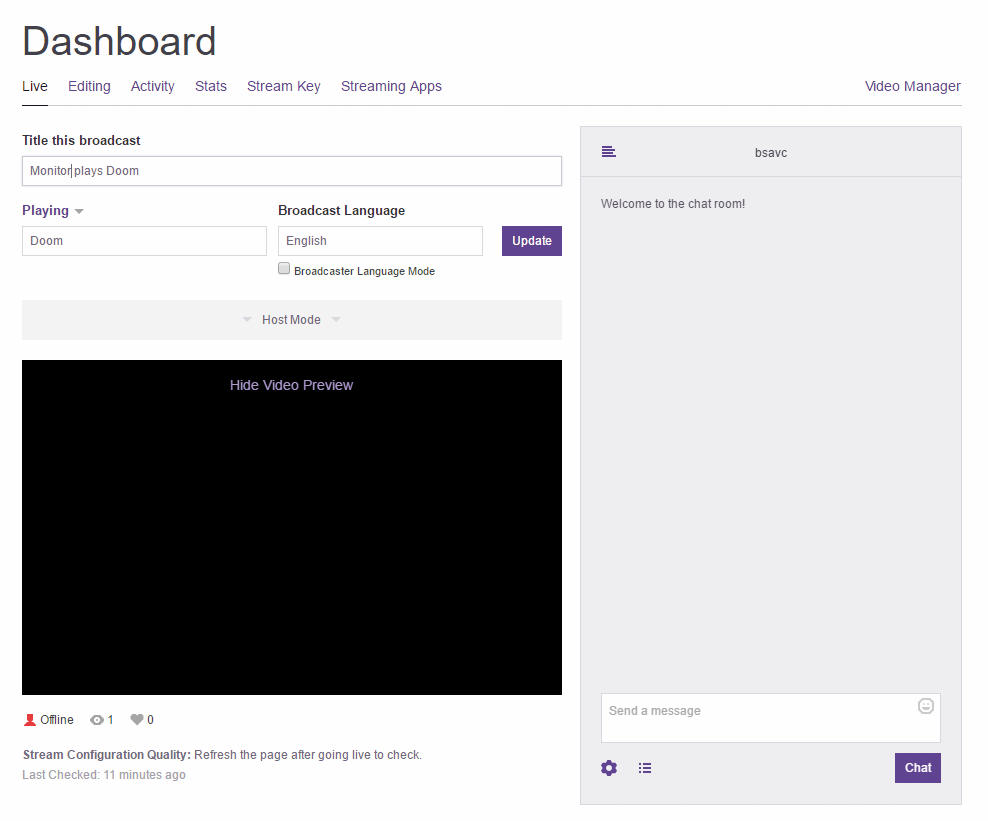Open the Video Manager link
The image size is (988, 821).
click(x=912, y=86)
